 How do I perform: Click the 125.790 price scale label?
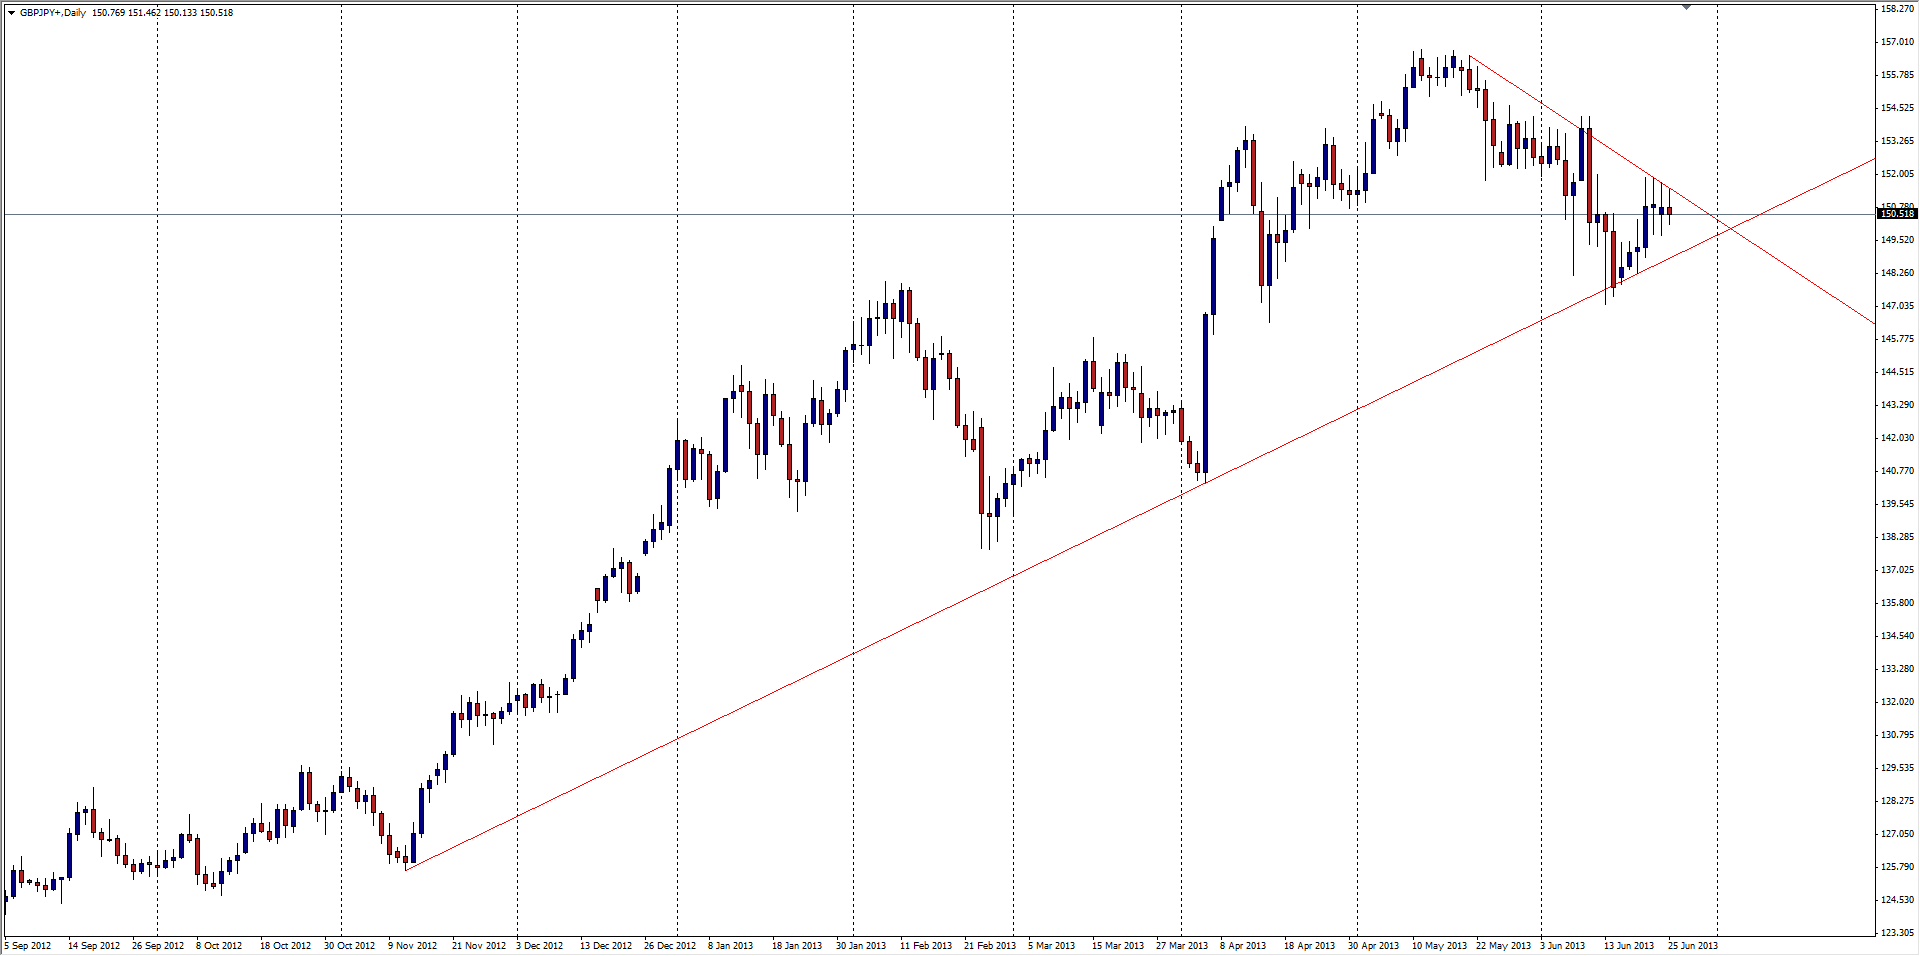click(x=1897, y=867)
